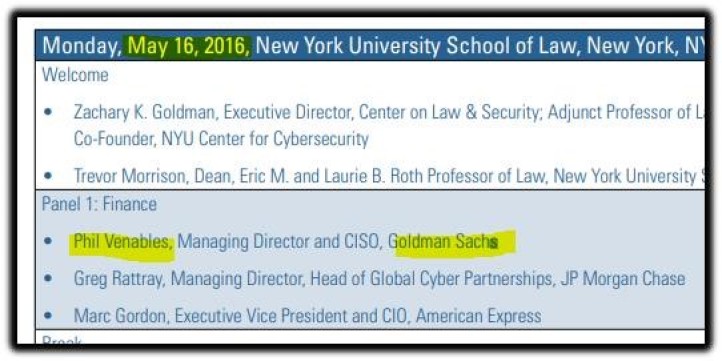Click the highlighted date May 16, 2016

189,46
